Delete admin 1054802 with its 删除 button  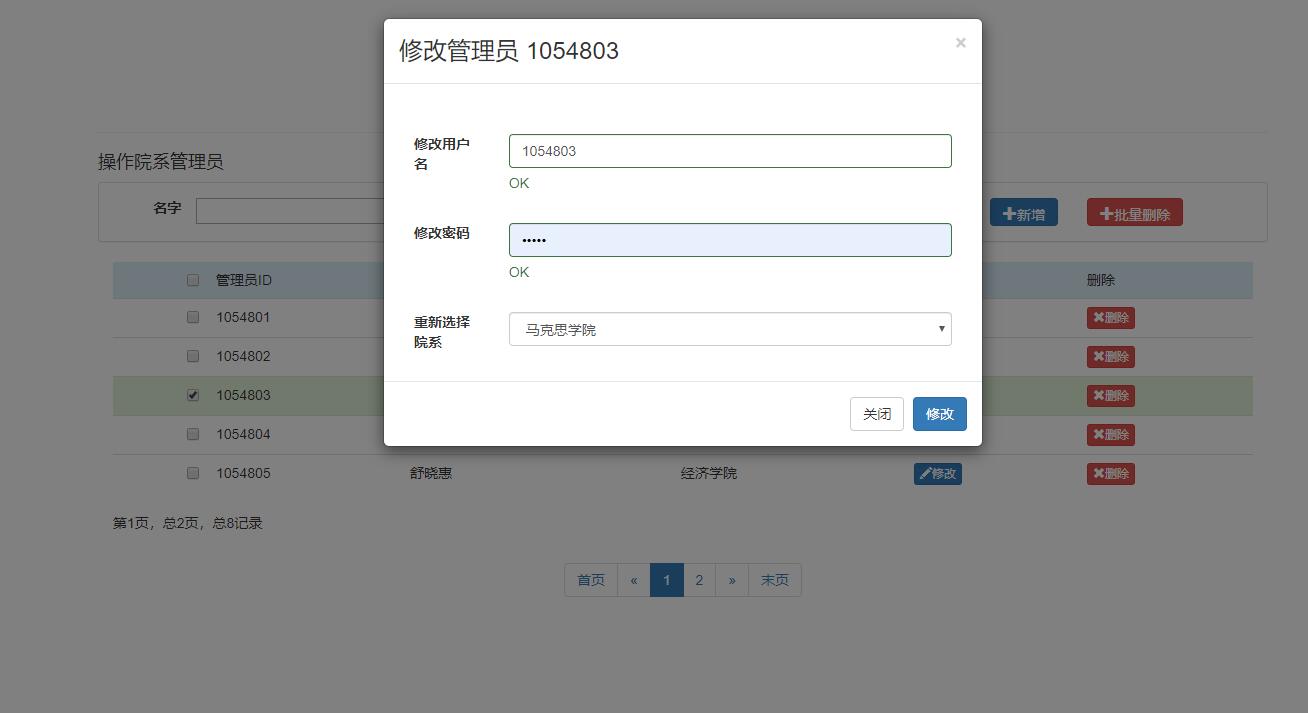pos(1110,356)
